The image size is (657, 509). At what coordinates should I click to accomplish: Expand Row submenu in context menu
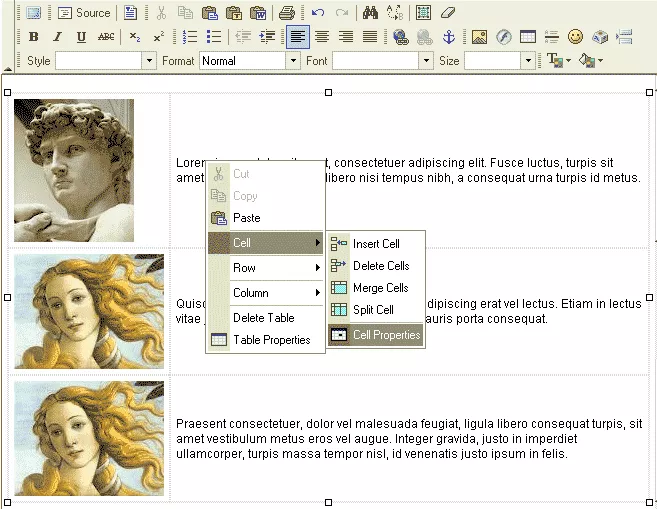pyautogui.click(x=265, y=268)
